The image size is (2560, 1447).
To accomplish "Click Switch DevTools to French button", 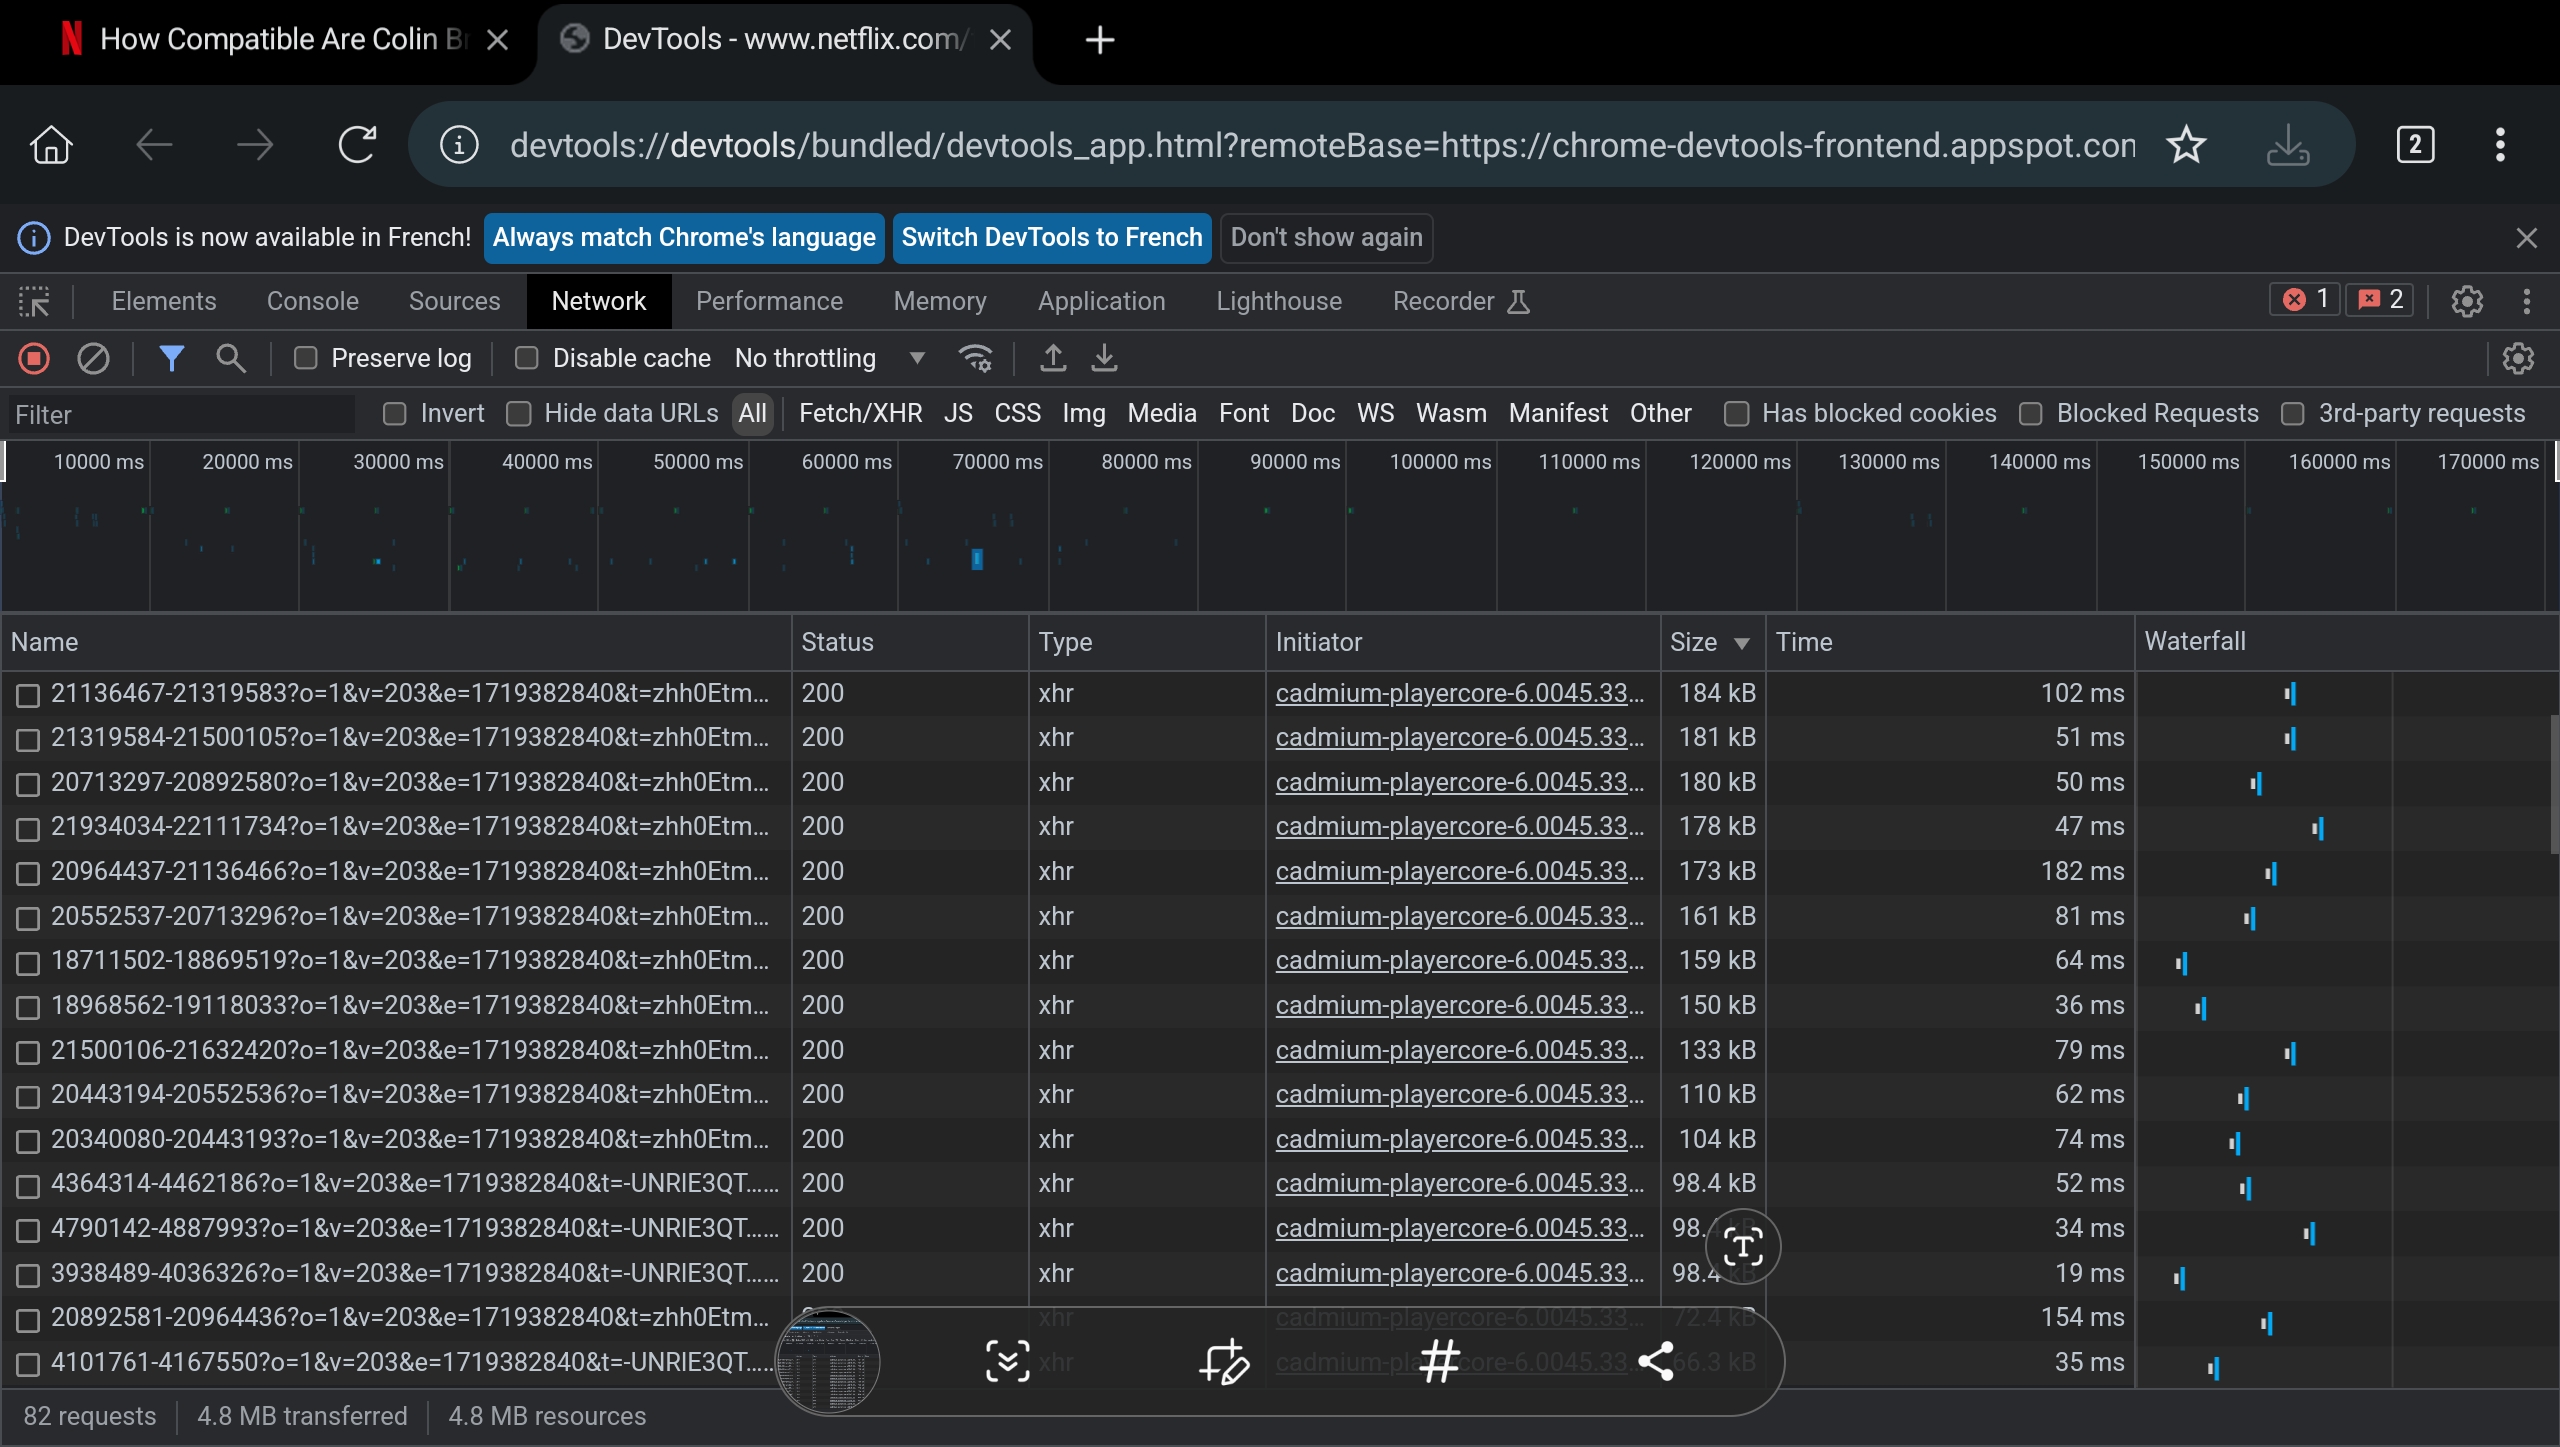I will pyautogui.click(x=1051, y=238).
